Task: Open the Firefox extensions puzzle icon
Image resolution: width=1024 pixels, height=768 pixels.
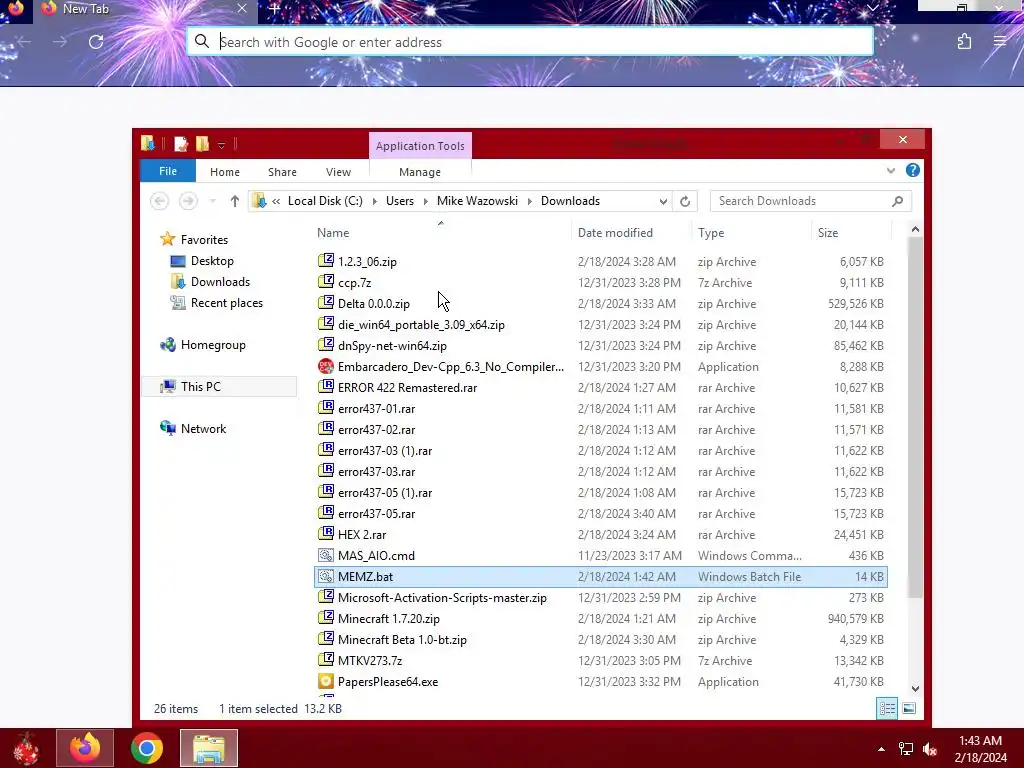Action: click(x=964, y=42)
